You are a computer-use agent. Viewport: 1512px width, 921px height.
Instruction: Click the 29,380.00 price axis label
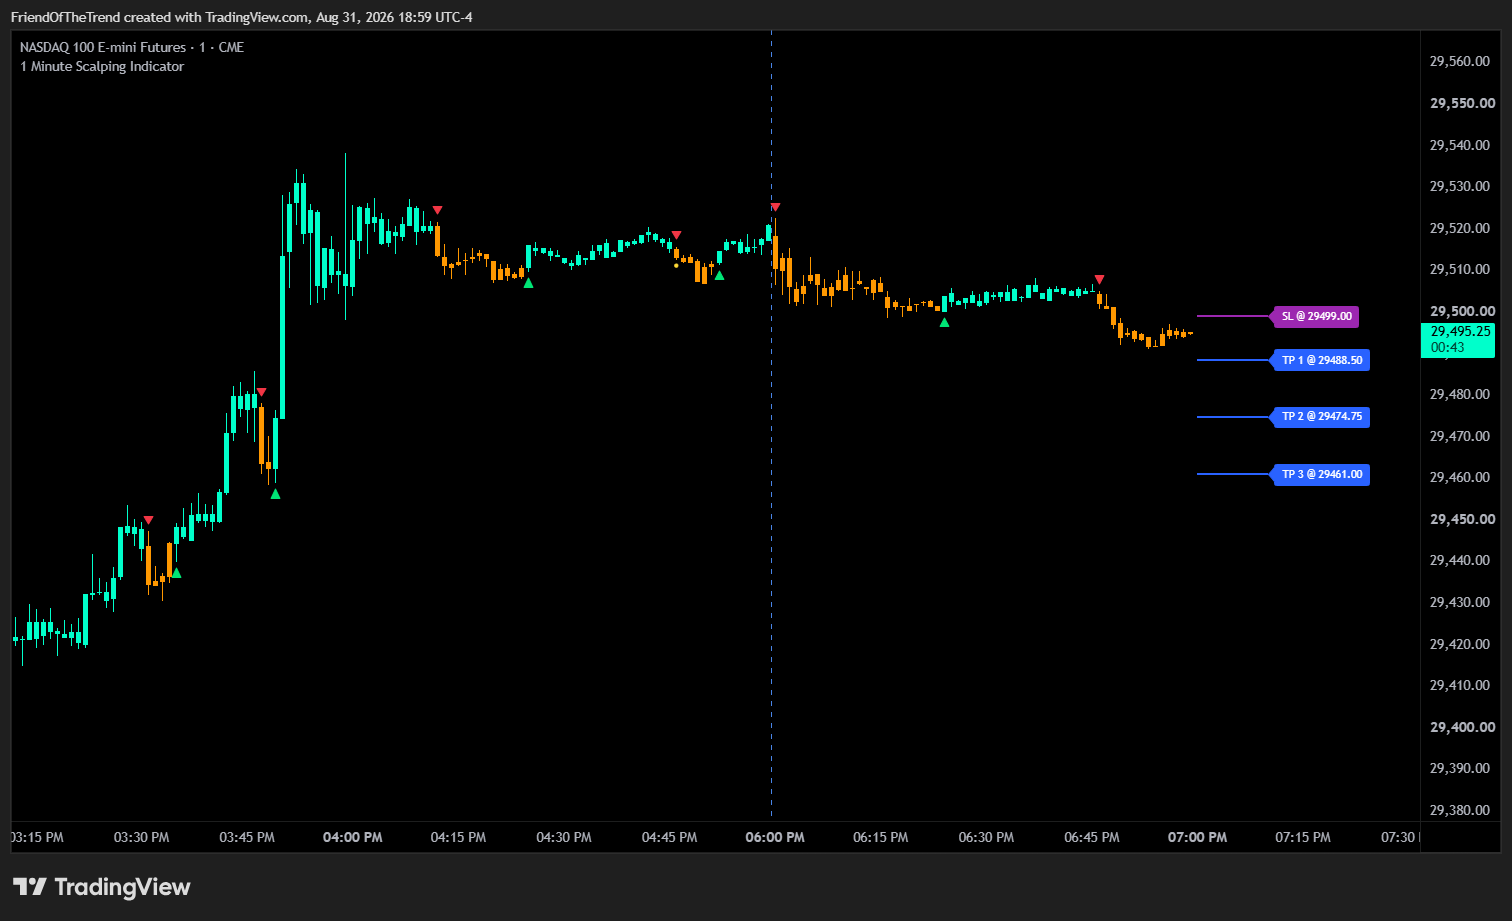(x=1460, y=810)
